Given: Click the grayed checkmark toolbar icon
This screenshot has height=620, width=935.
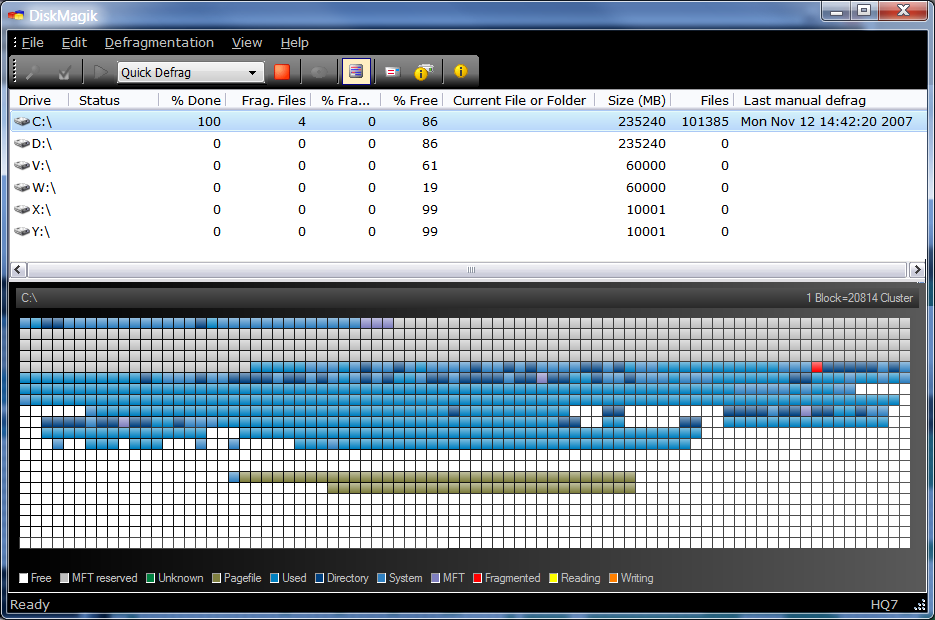Looking at the screenshot, I should pyautogui.click(x=64, y=72).
